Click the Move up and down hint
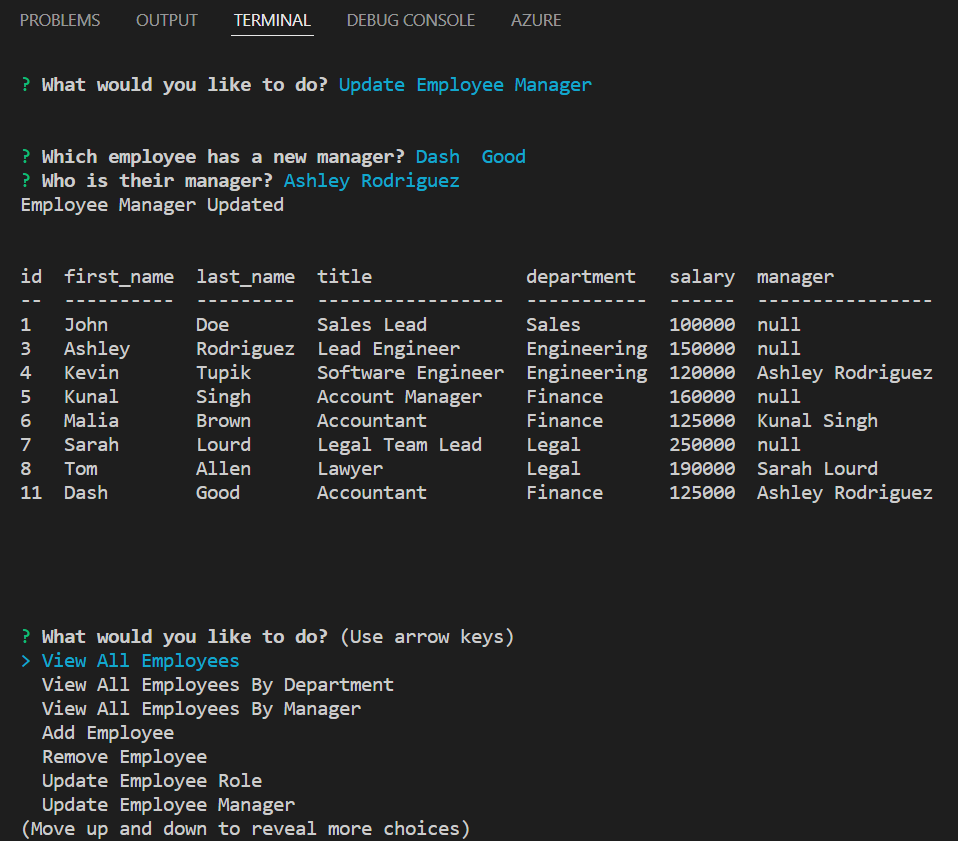Screen dimensions: 958x841 [246, 829]
